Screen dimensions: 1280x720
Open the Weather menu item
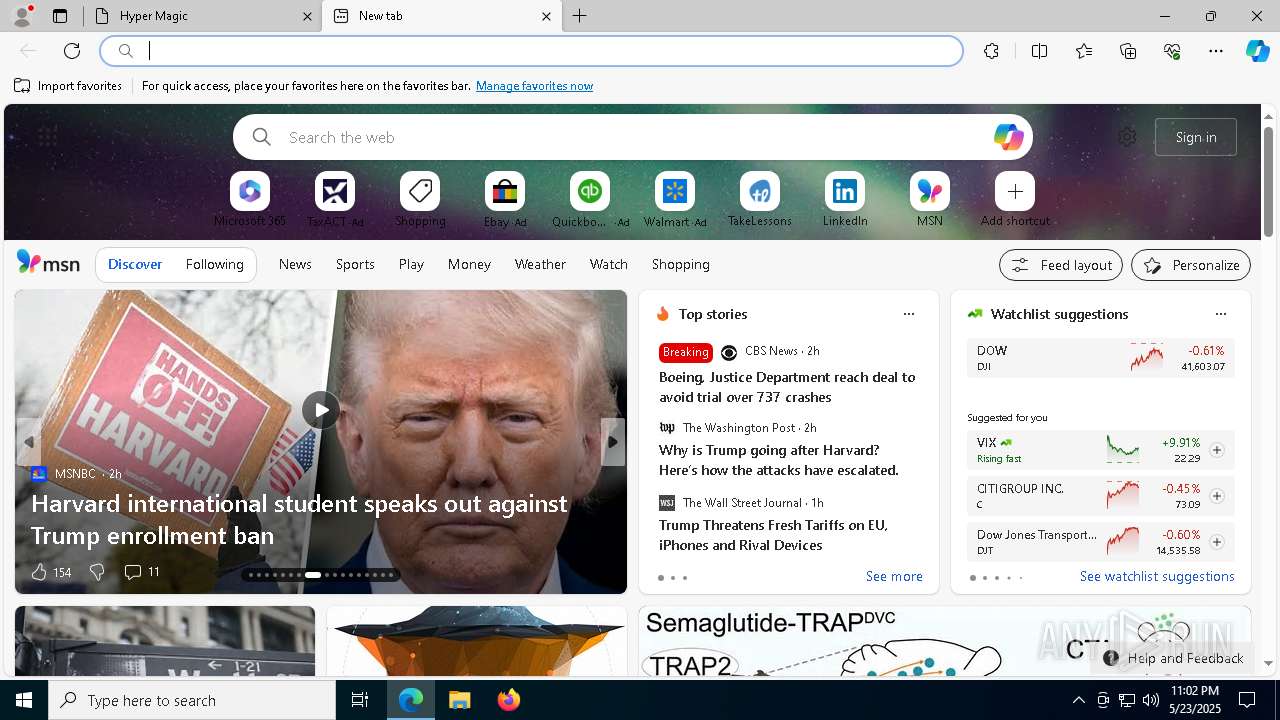click(540, 264)
